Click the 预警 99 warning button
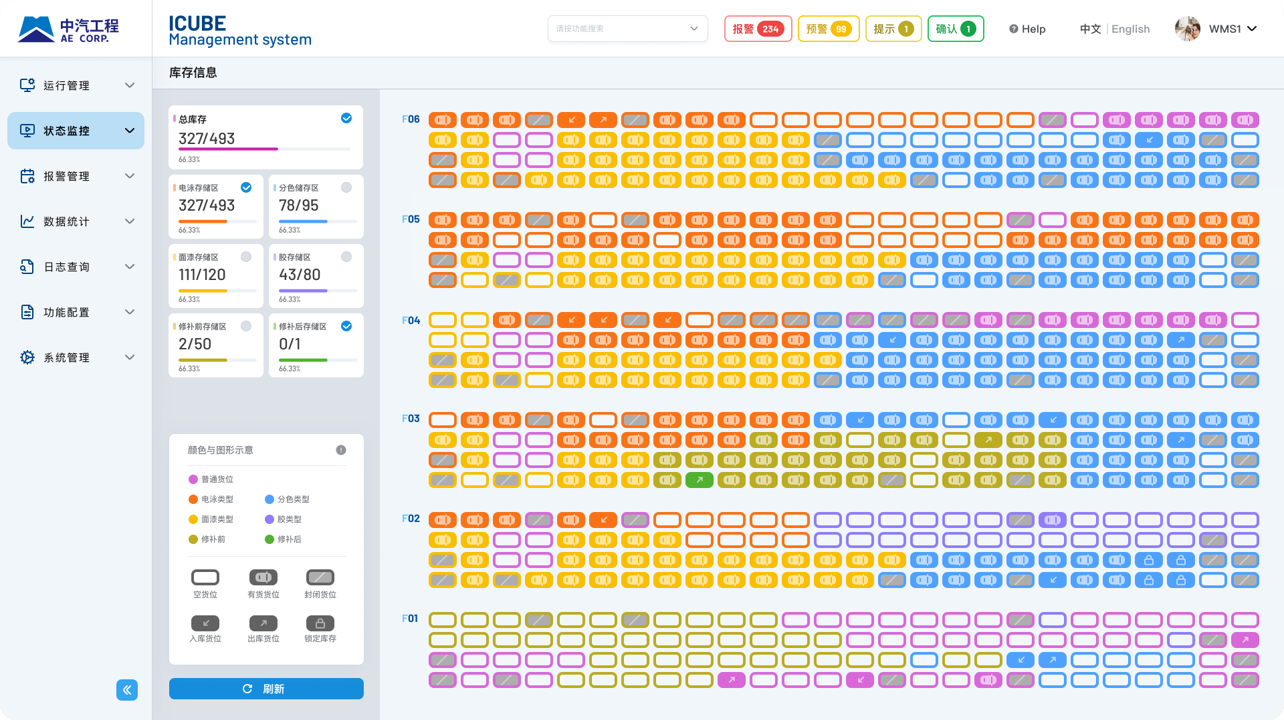 (x=829, y=29)
